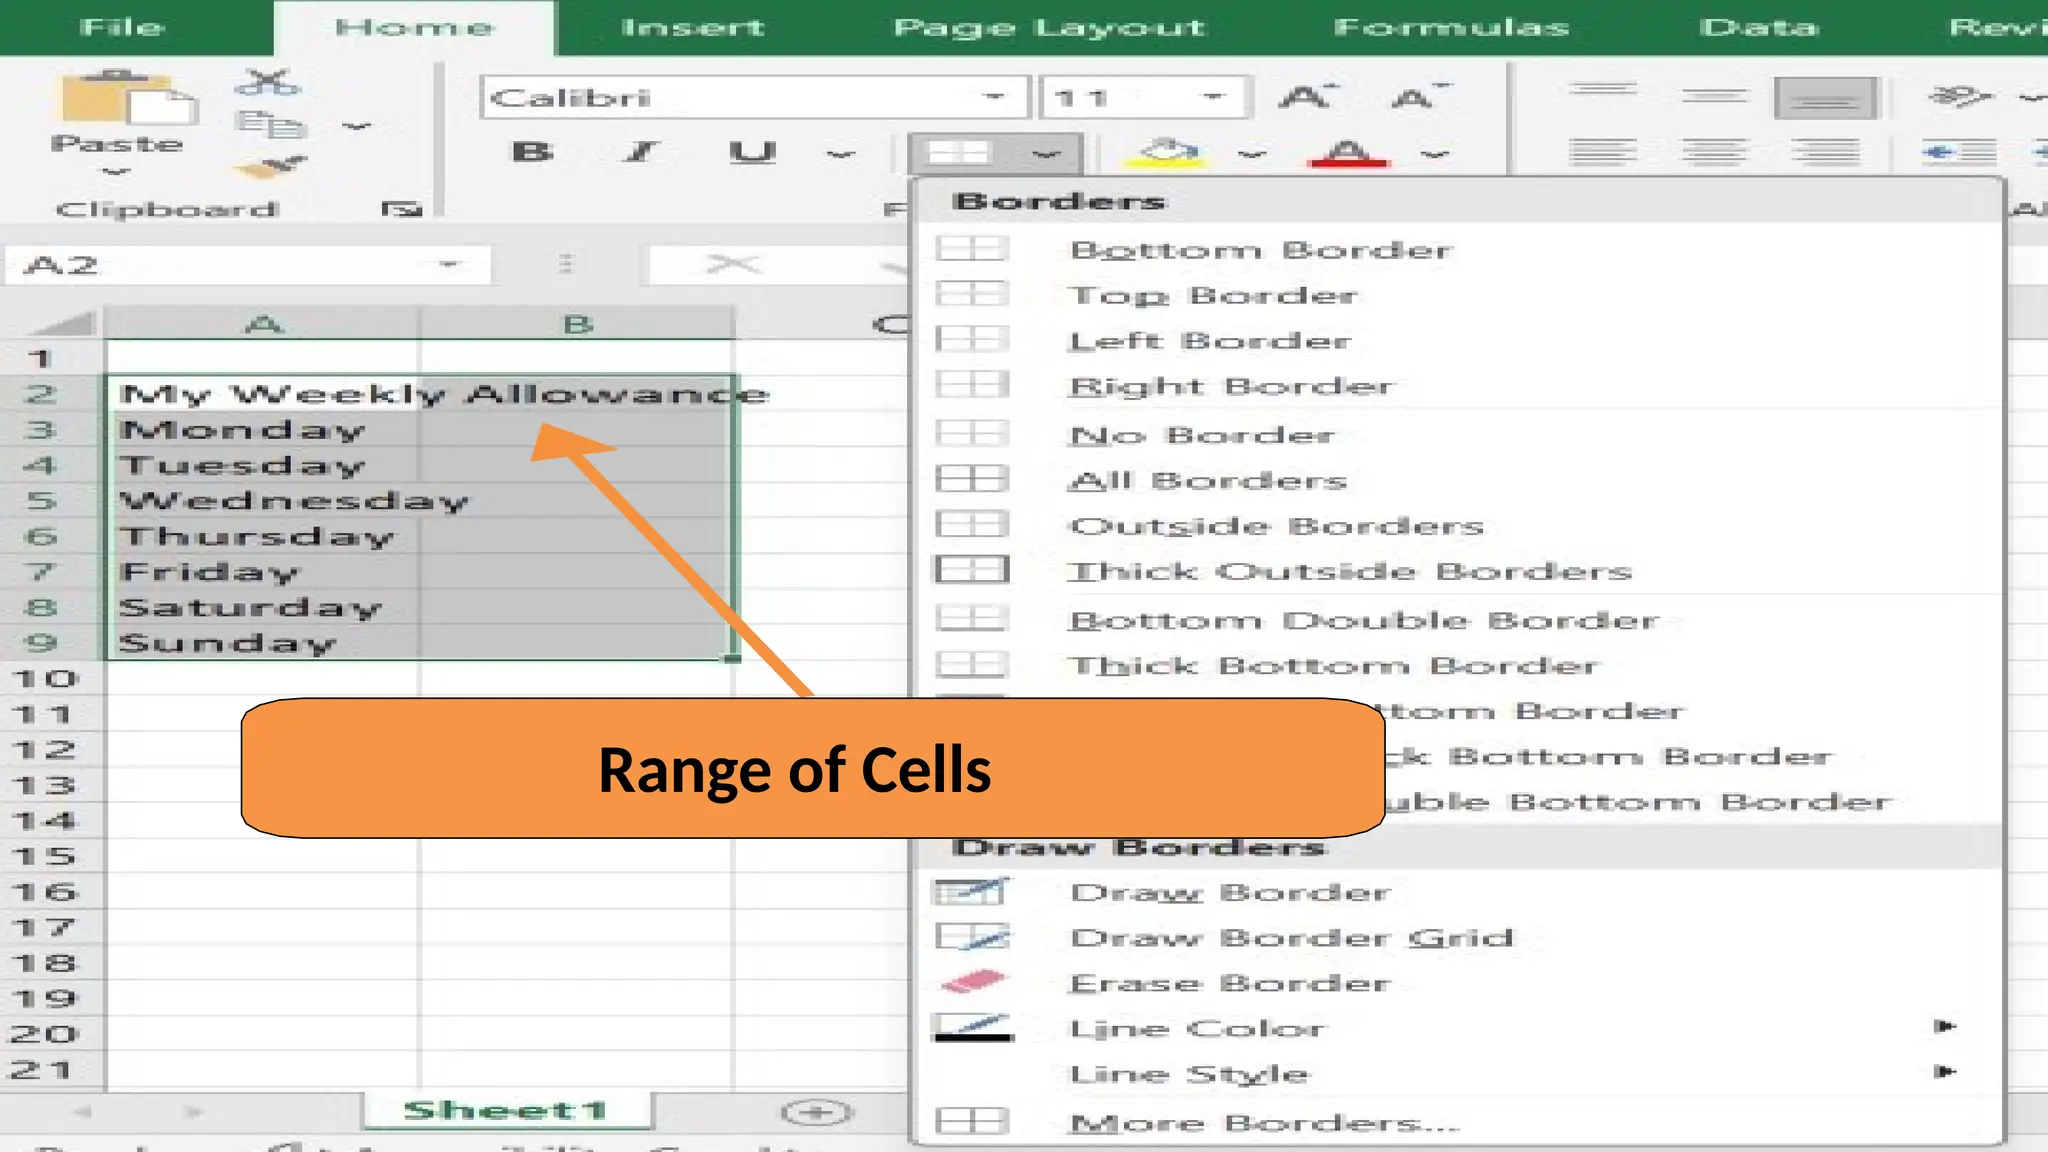The height and width of the screenshot is (1152, 2048).
Task: Click column B header
Action: pyautogui.click(x=578, y=324)
